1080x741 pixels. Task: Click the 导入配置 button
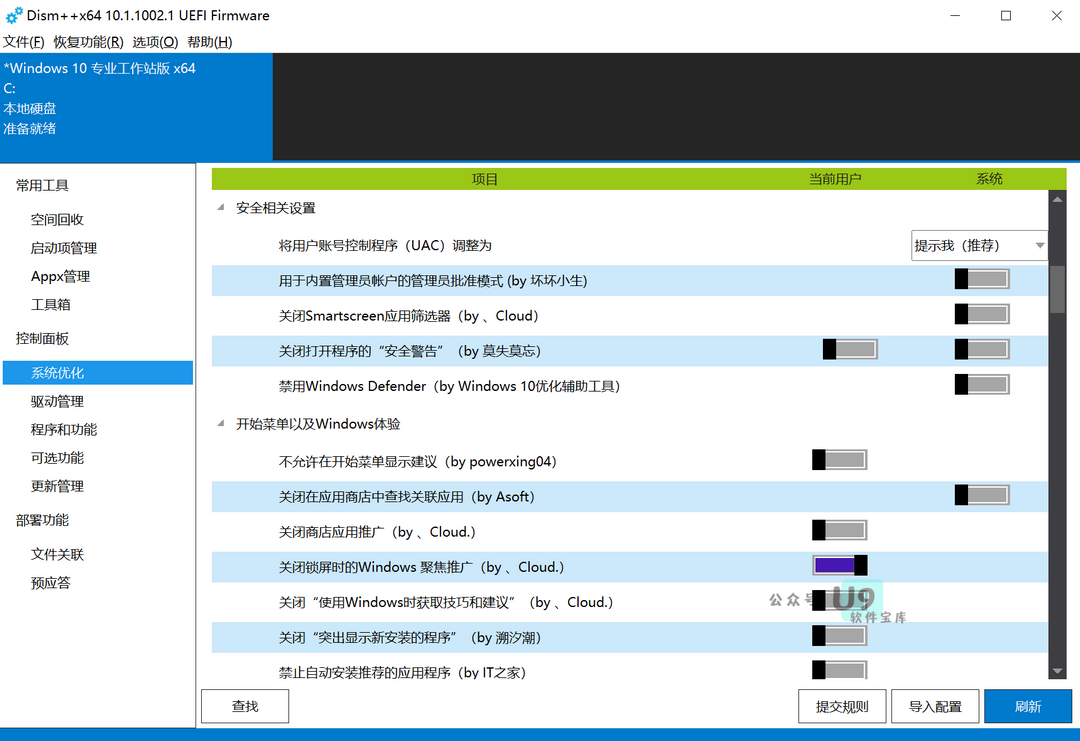pos(935,706)
